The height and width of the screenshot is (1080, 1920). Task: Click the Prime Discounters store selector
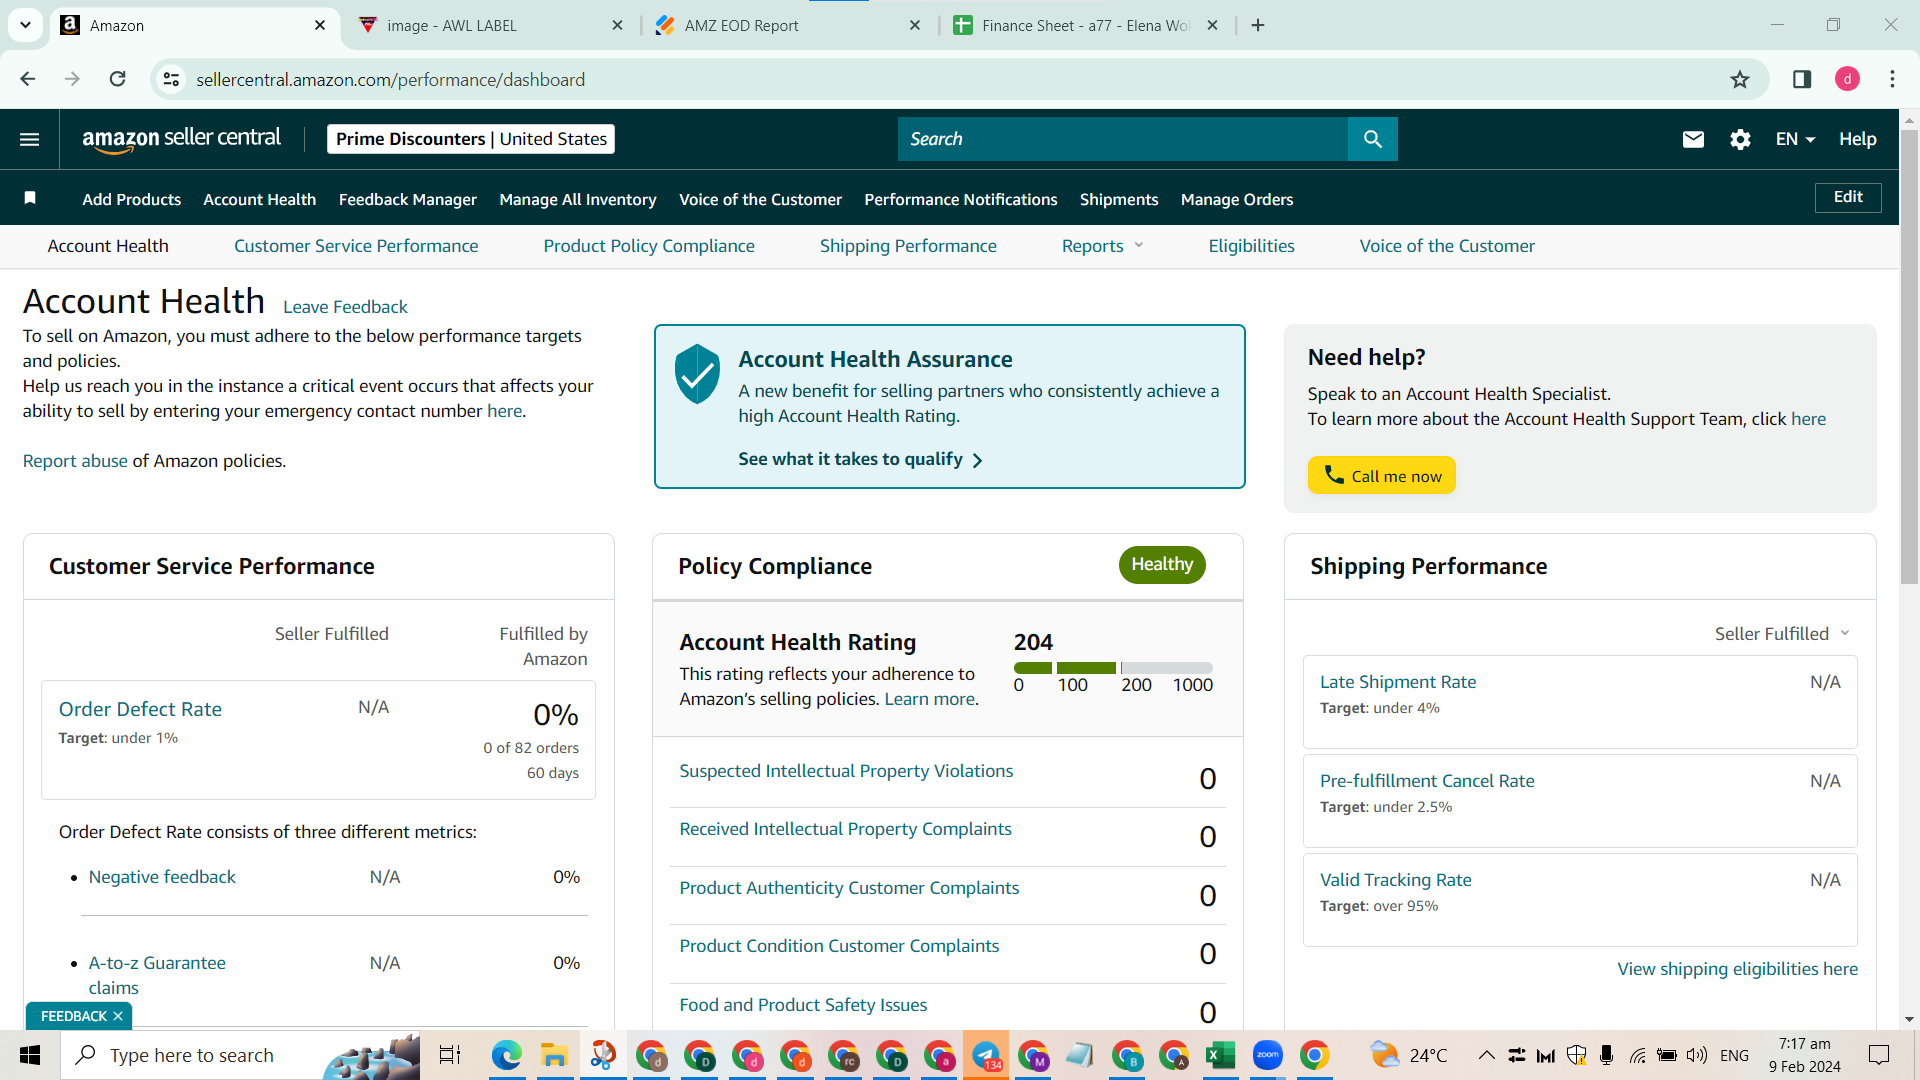click(471, 139)
